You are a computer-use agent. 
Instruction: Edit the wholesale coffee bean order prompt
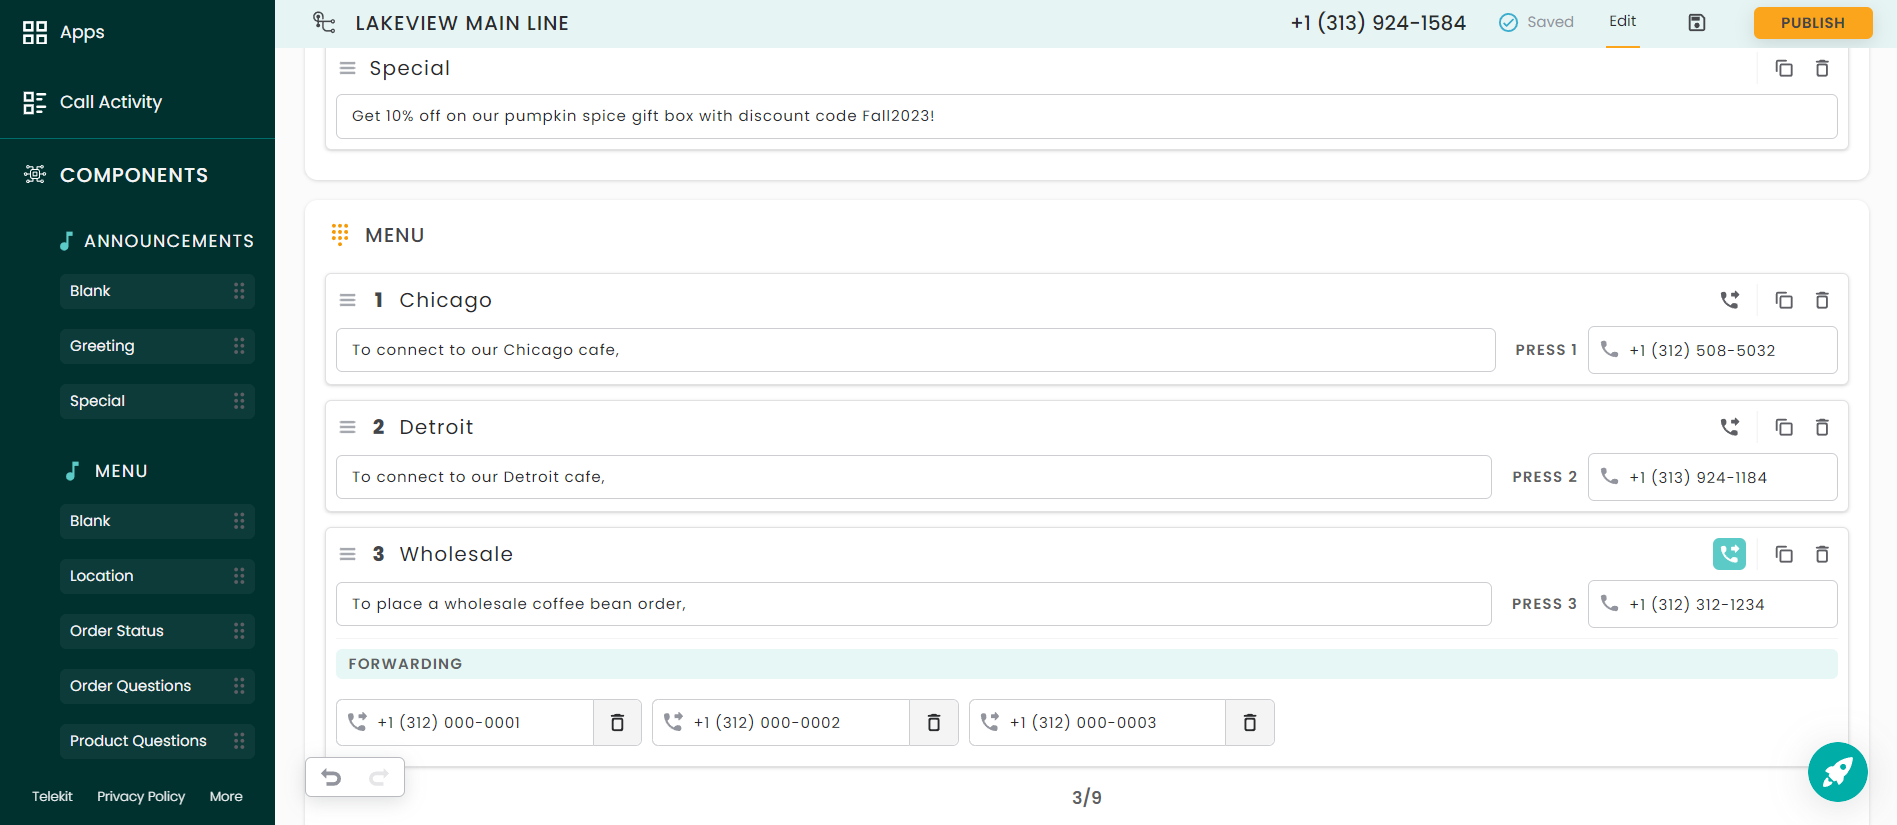(913, 604)
